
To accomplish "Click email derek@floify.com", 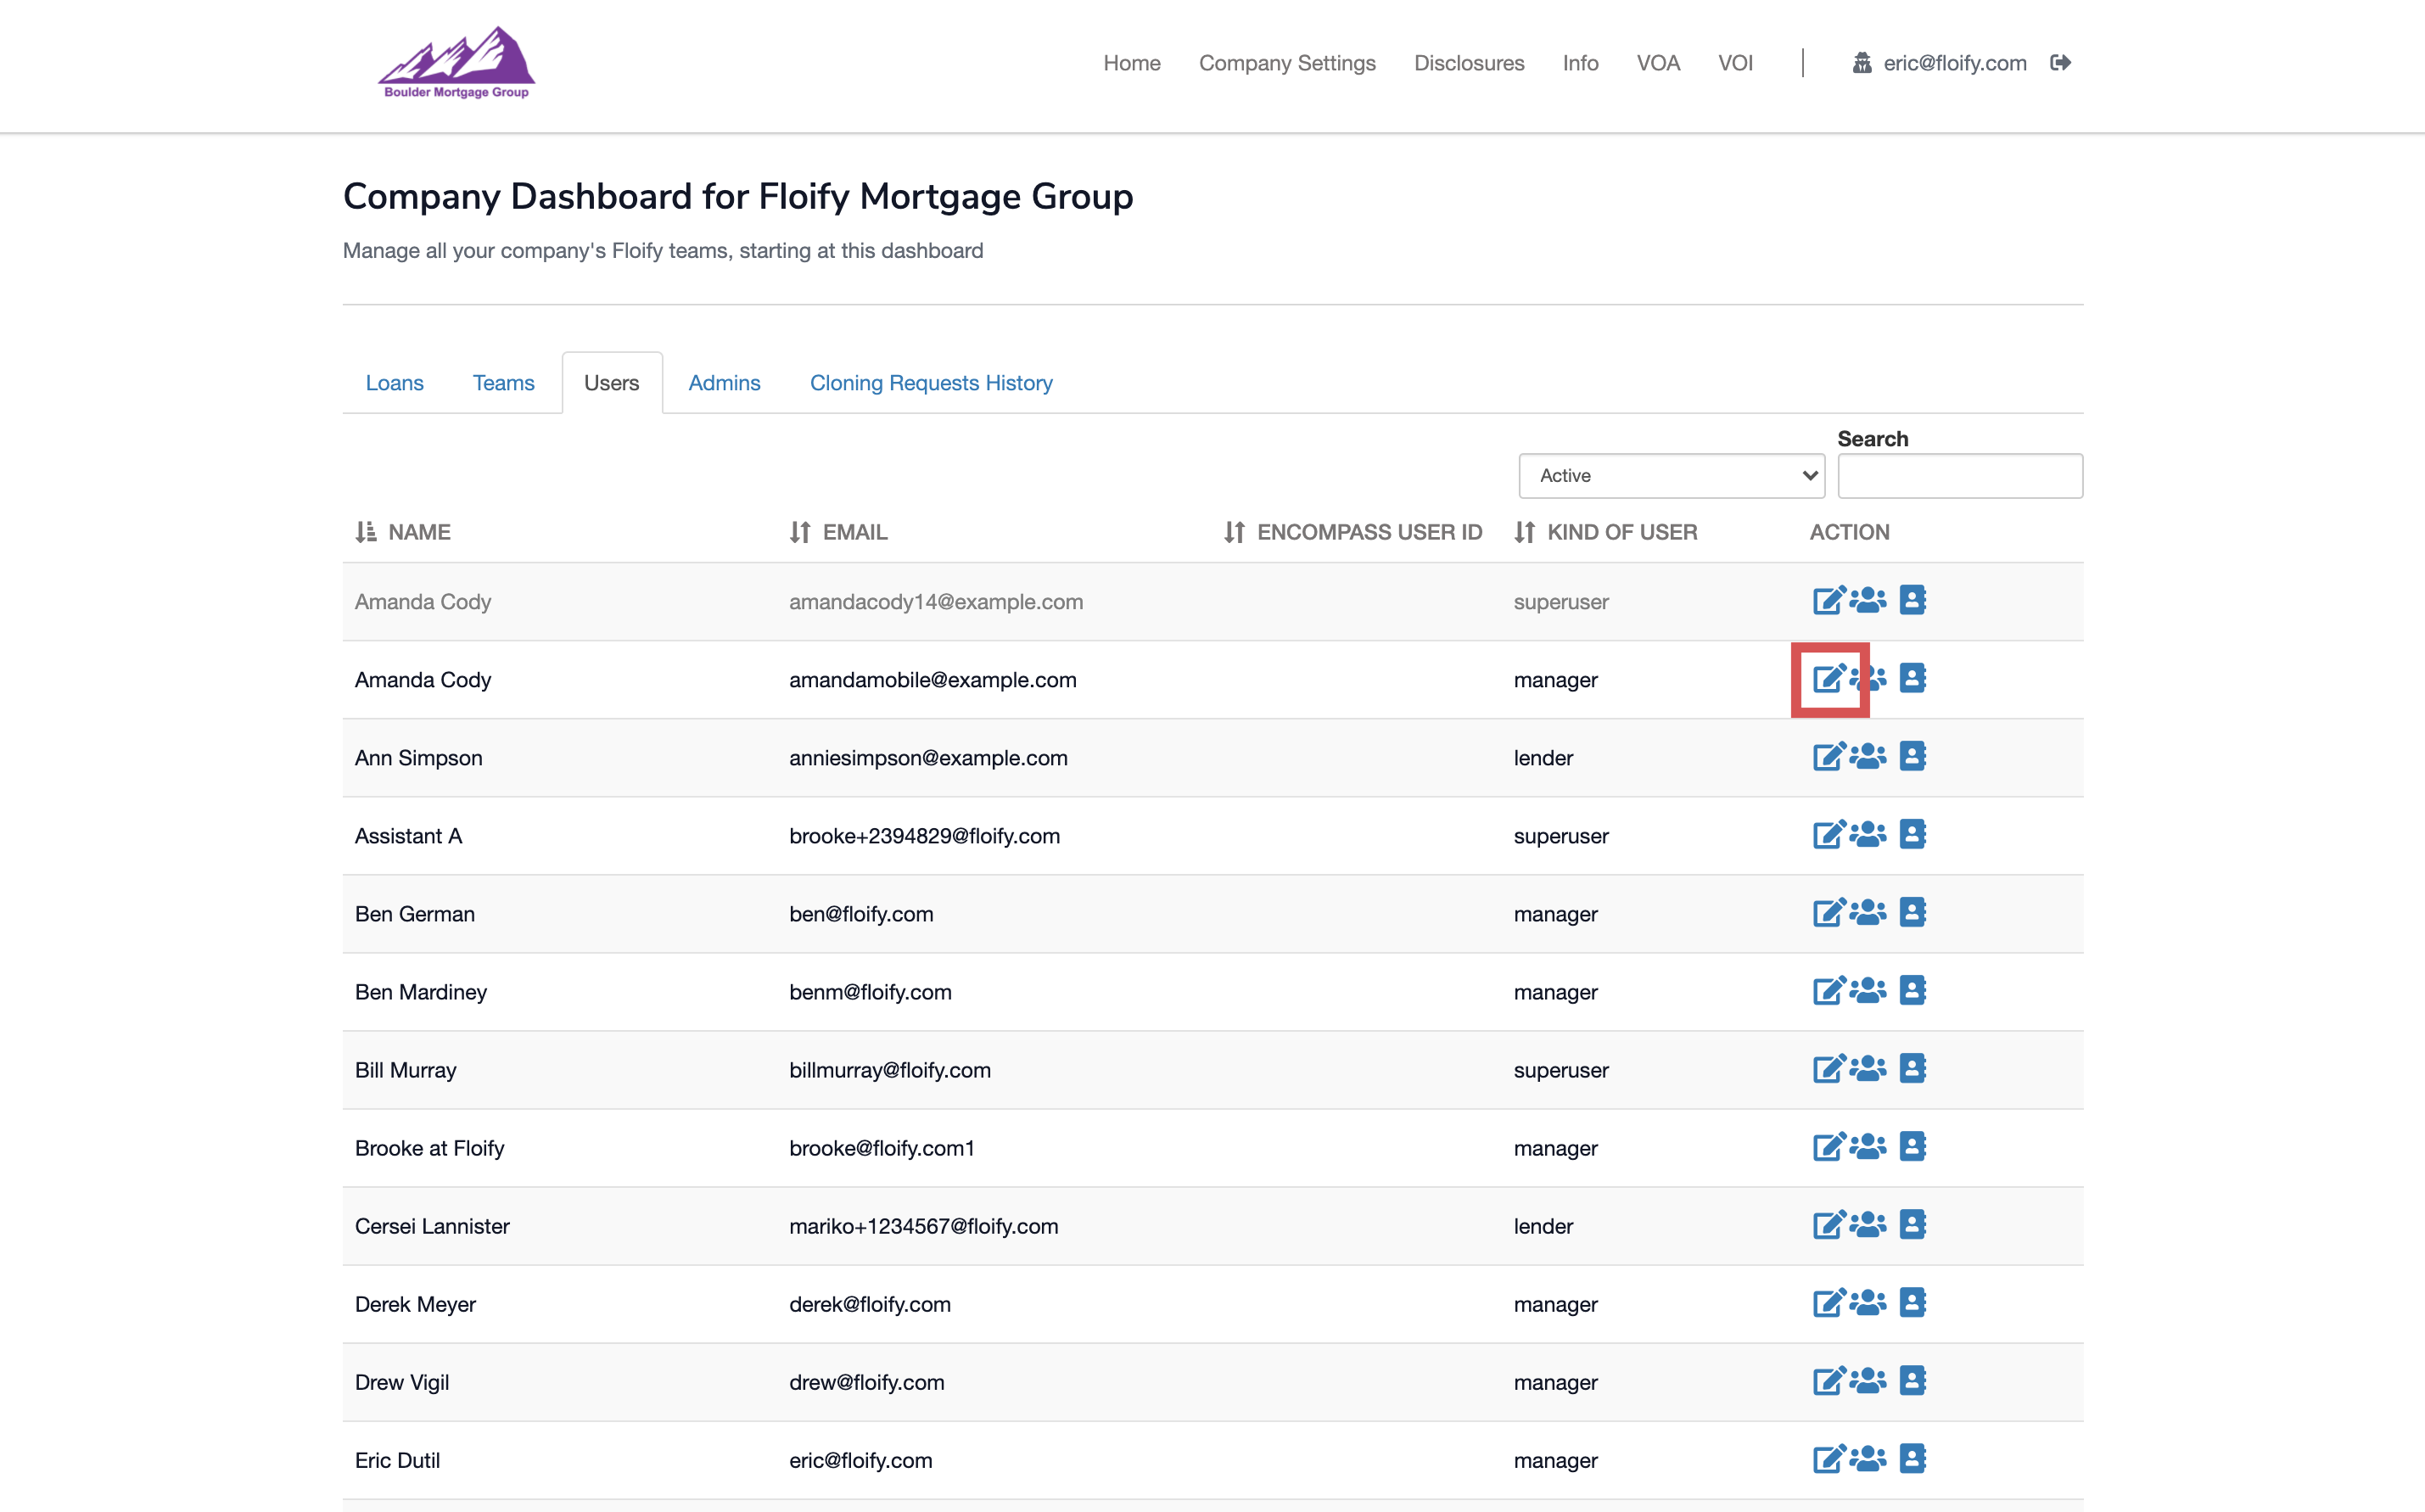I will (x=870, y=1304).
